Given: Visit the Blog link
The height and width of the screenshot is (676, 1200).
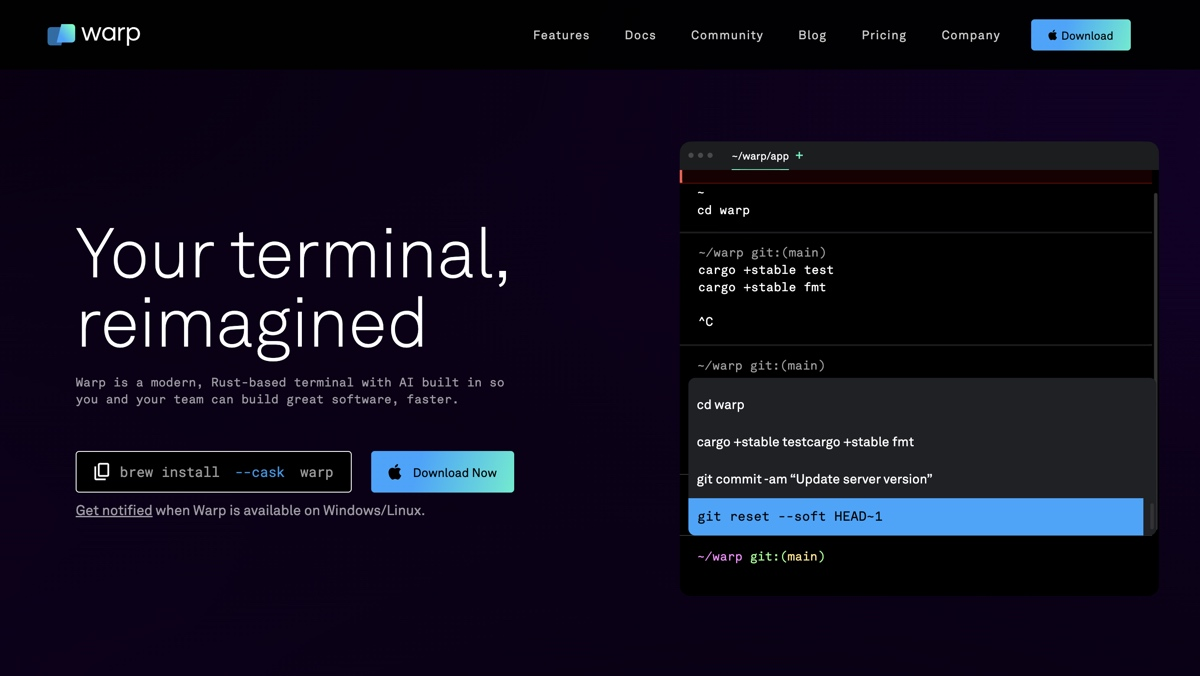Looking at the screenshot, I should pos(812,35).
